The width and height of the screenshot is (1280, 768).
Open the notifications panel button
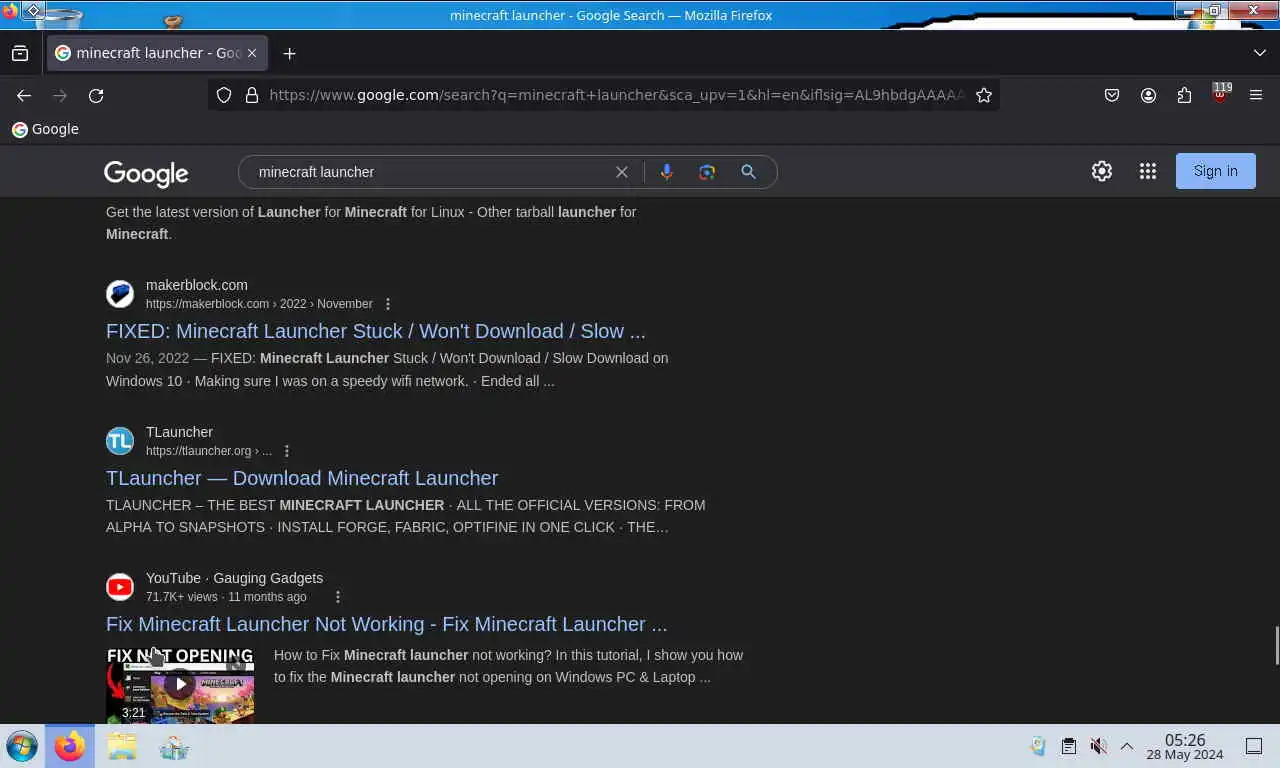pyautogui.click(x=1254, y=746)
